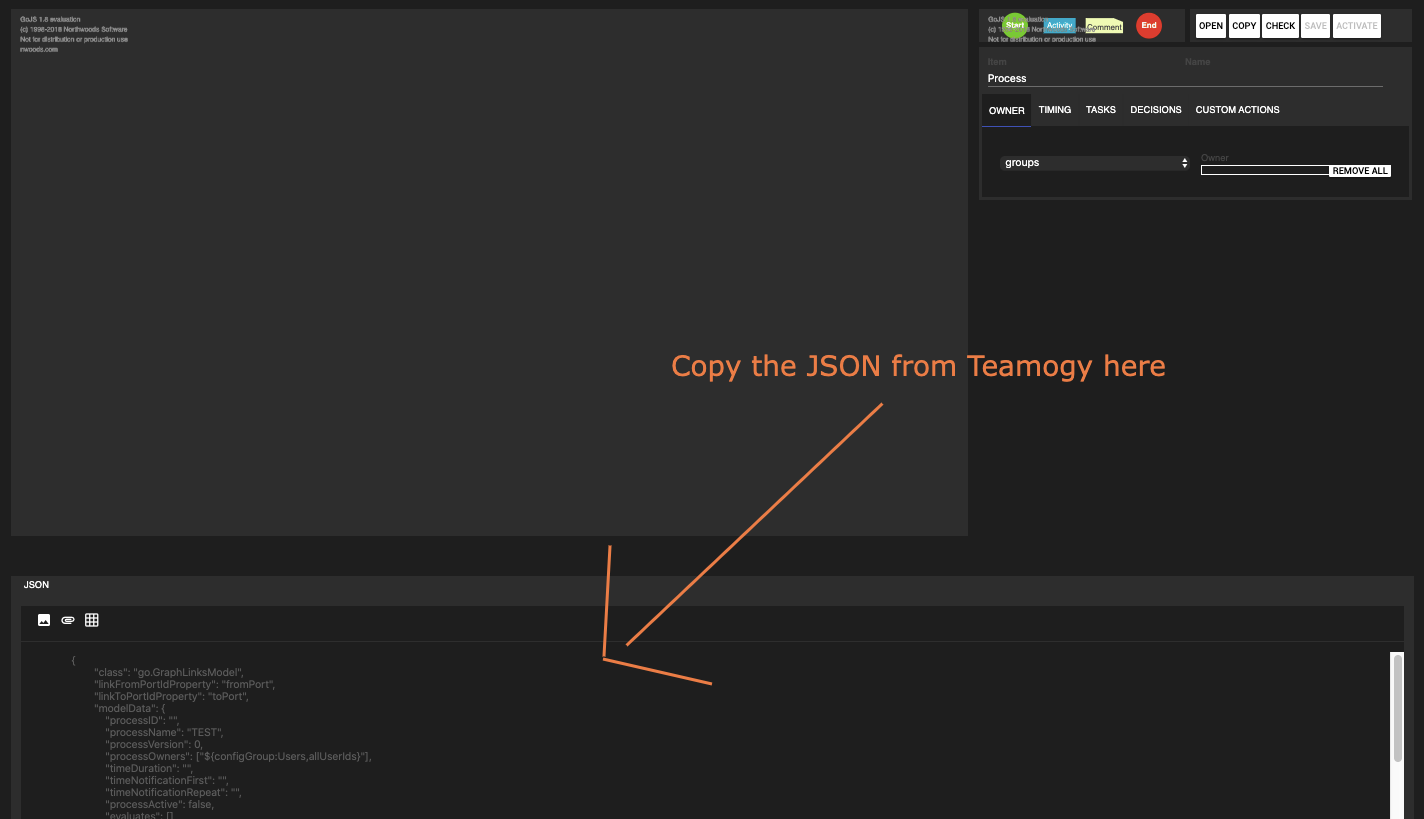The height and width of the screenshot is (819, 1424).
Task: Click the "processVersion": 0 line
Action: pos(154,744)
